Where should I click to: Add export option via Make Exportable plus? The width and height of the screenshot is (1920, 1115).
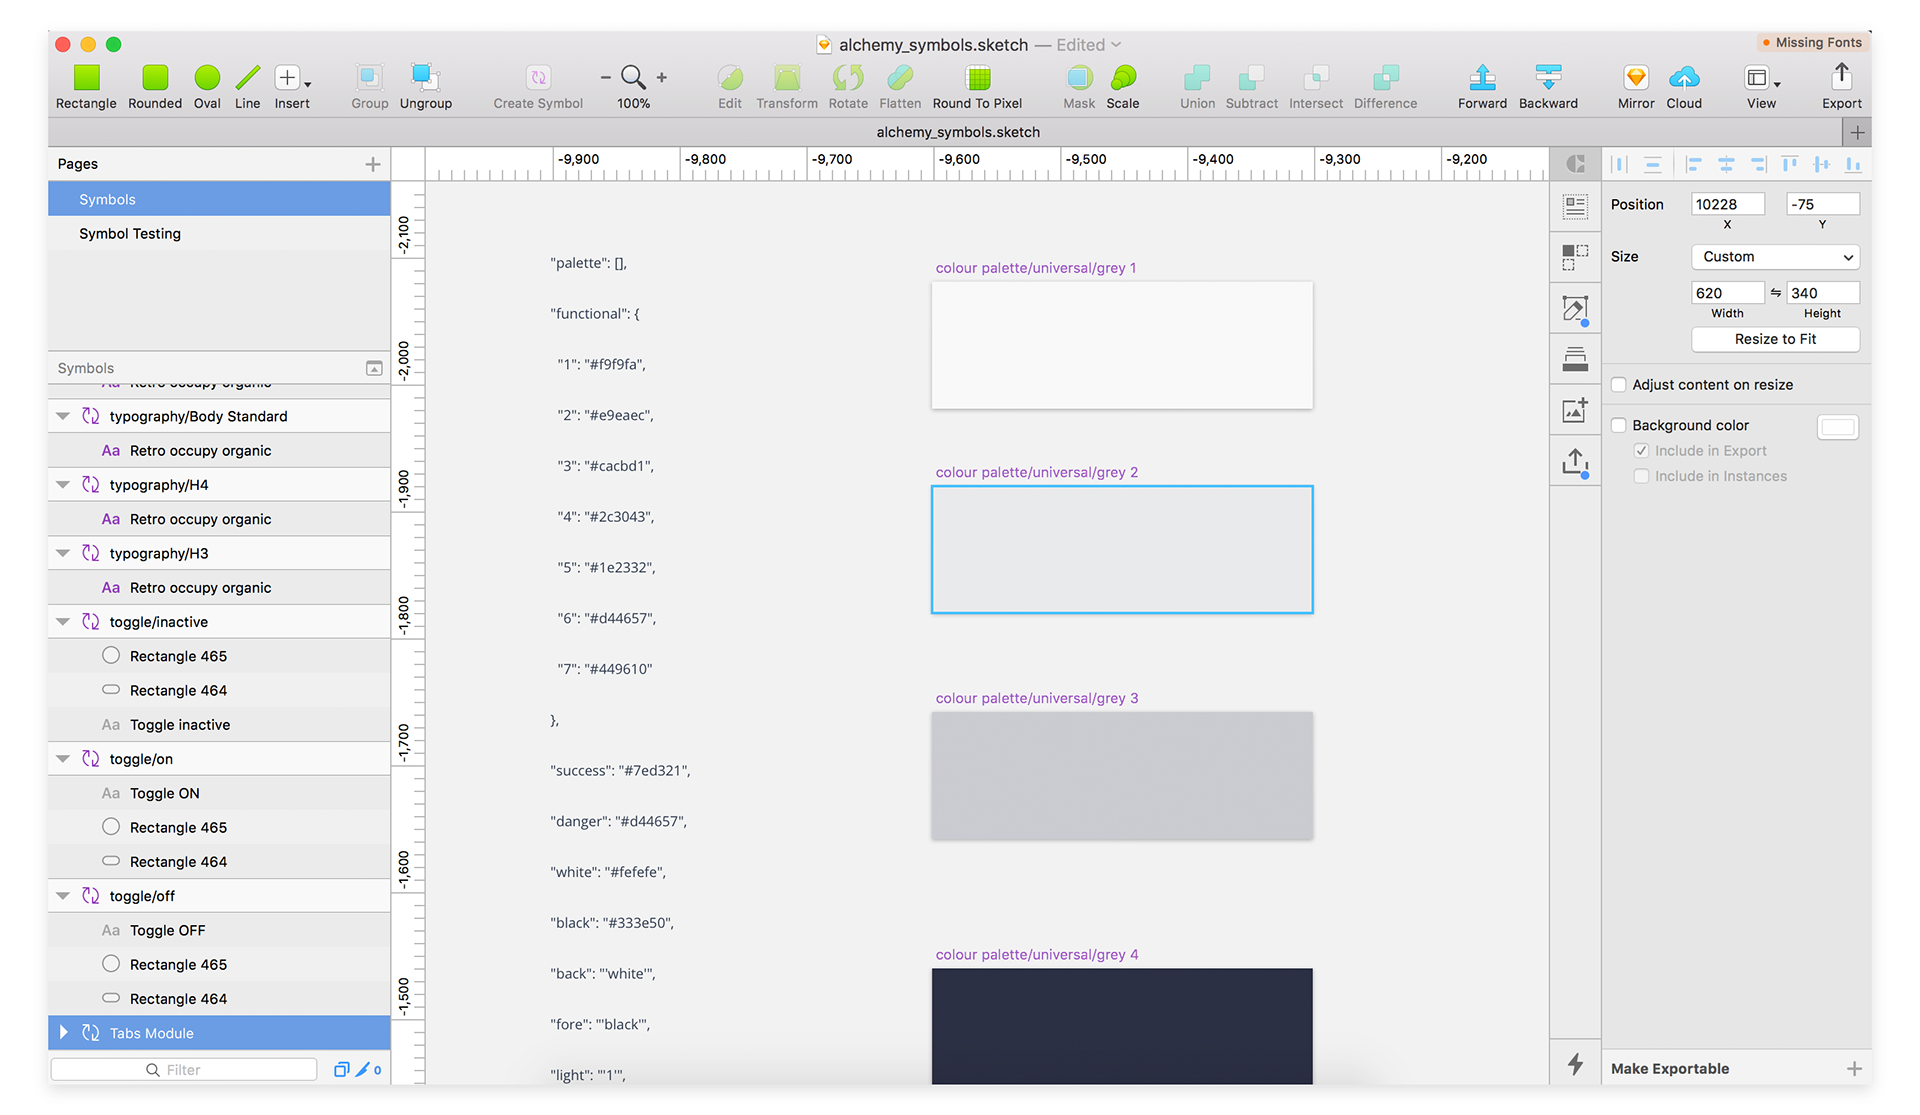point(1854,1068)
